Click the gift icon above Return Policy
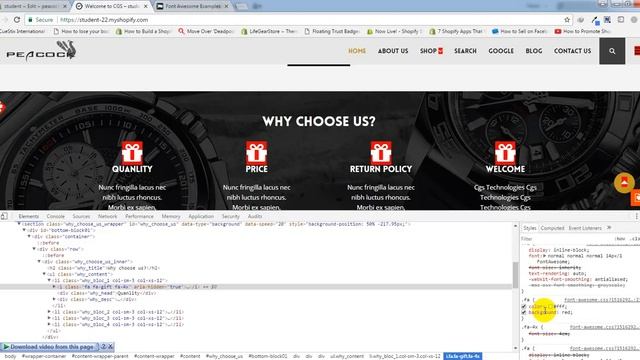Screen dimensions: 640x360 click(381, 153)
